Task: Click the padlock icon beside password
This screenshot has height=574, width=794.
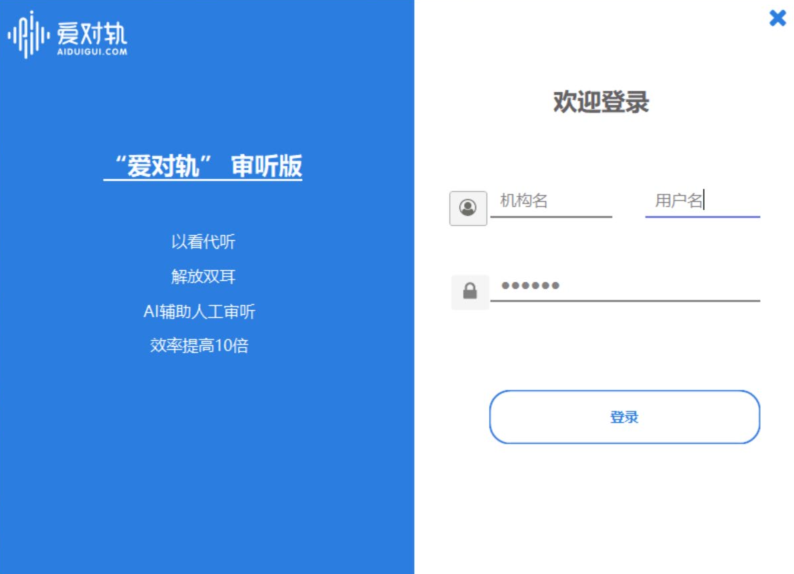Action: (x=470, y=292)
